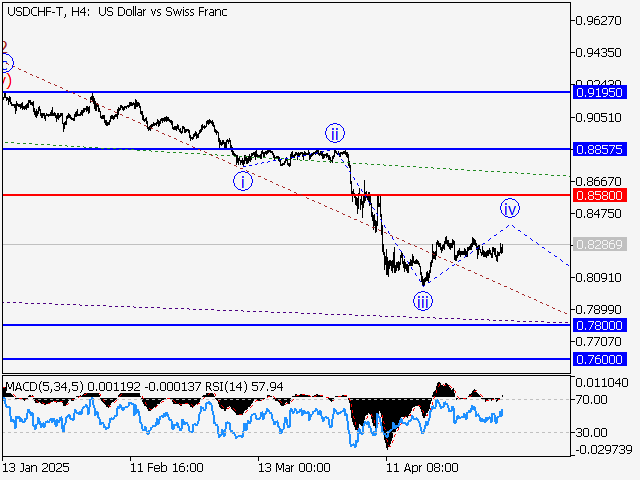Select the 11 Apr 08:00 date label
The width and height of the screenshot is (640, 480).
421,467
